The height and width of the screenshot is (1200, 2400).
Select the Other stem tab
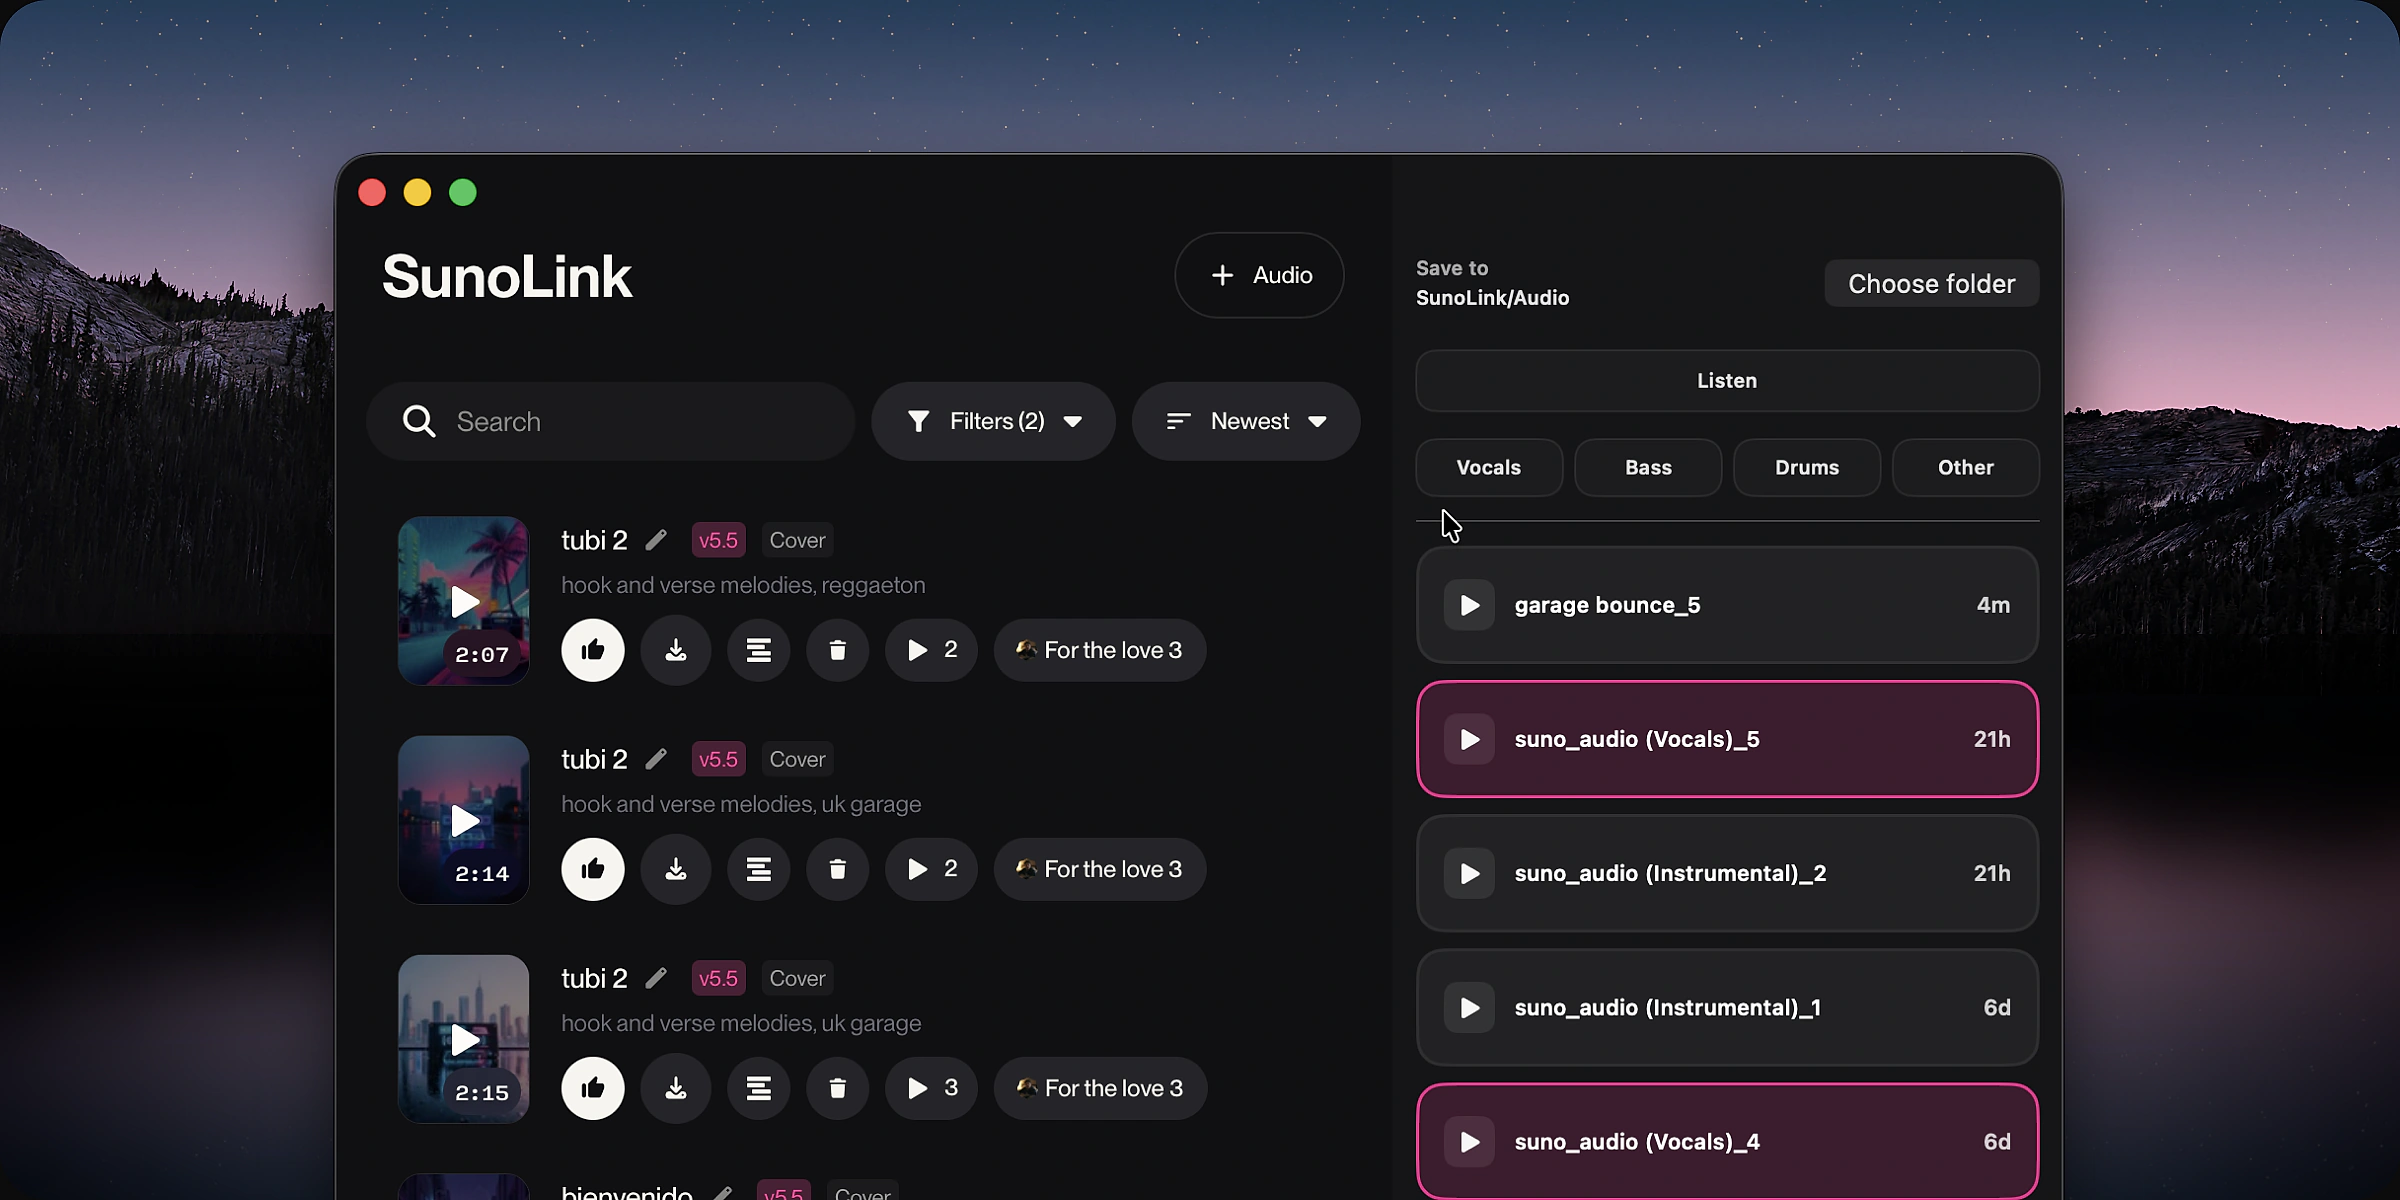pyautogui.click(x=1966, y=467)
